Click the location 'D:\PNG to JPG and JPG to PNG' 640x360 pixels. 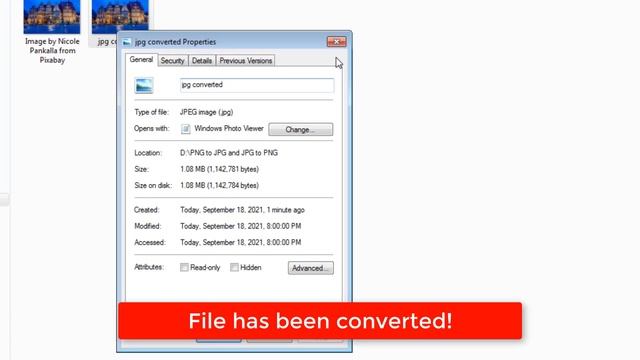pos(229,153)
